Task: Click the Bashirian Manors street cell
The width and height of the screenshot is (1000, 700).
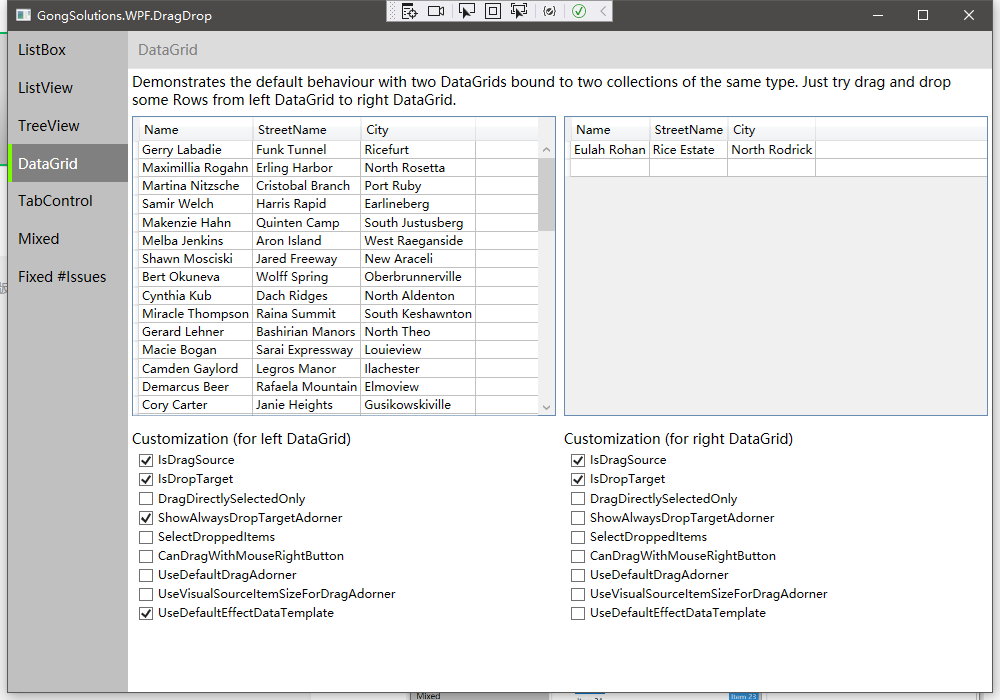Action: click(307, 332)
